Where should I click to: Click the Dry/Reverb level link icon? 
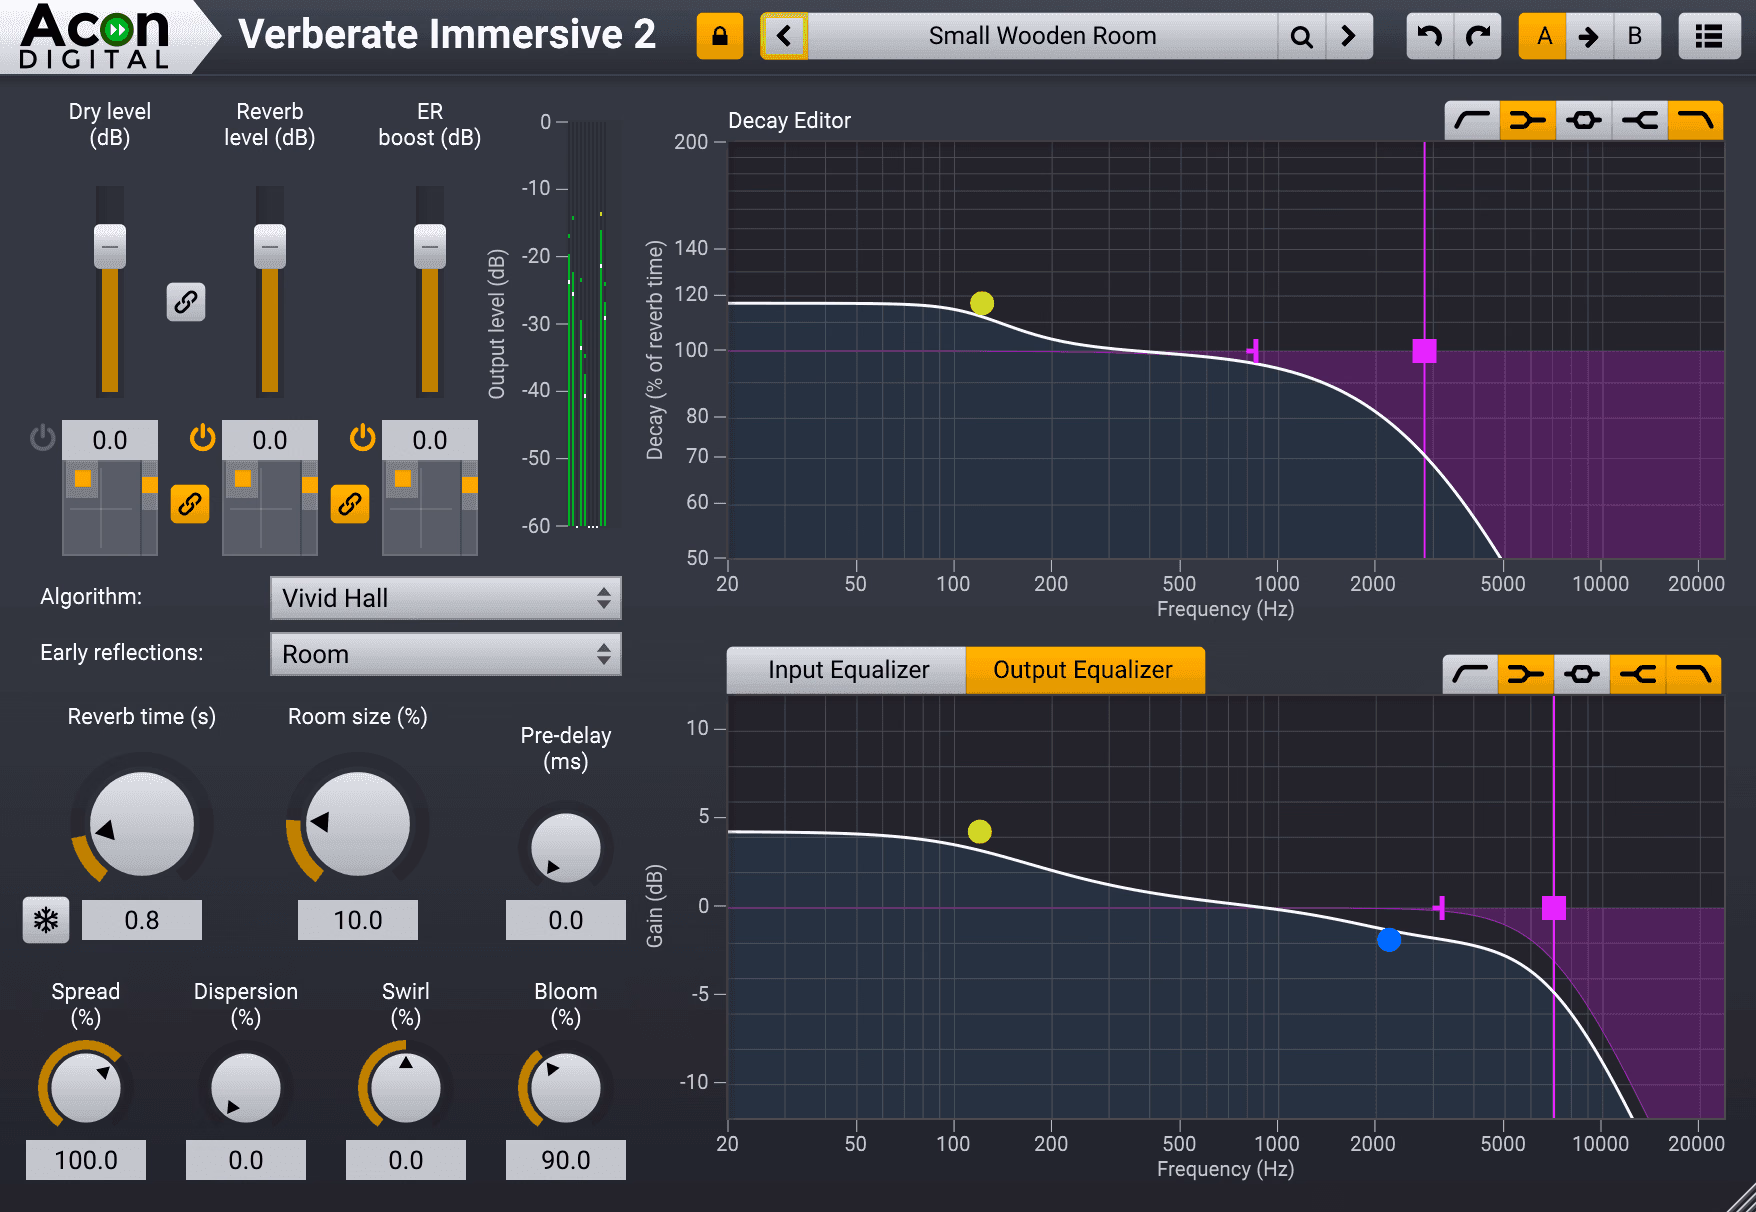coord(186,301)
